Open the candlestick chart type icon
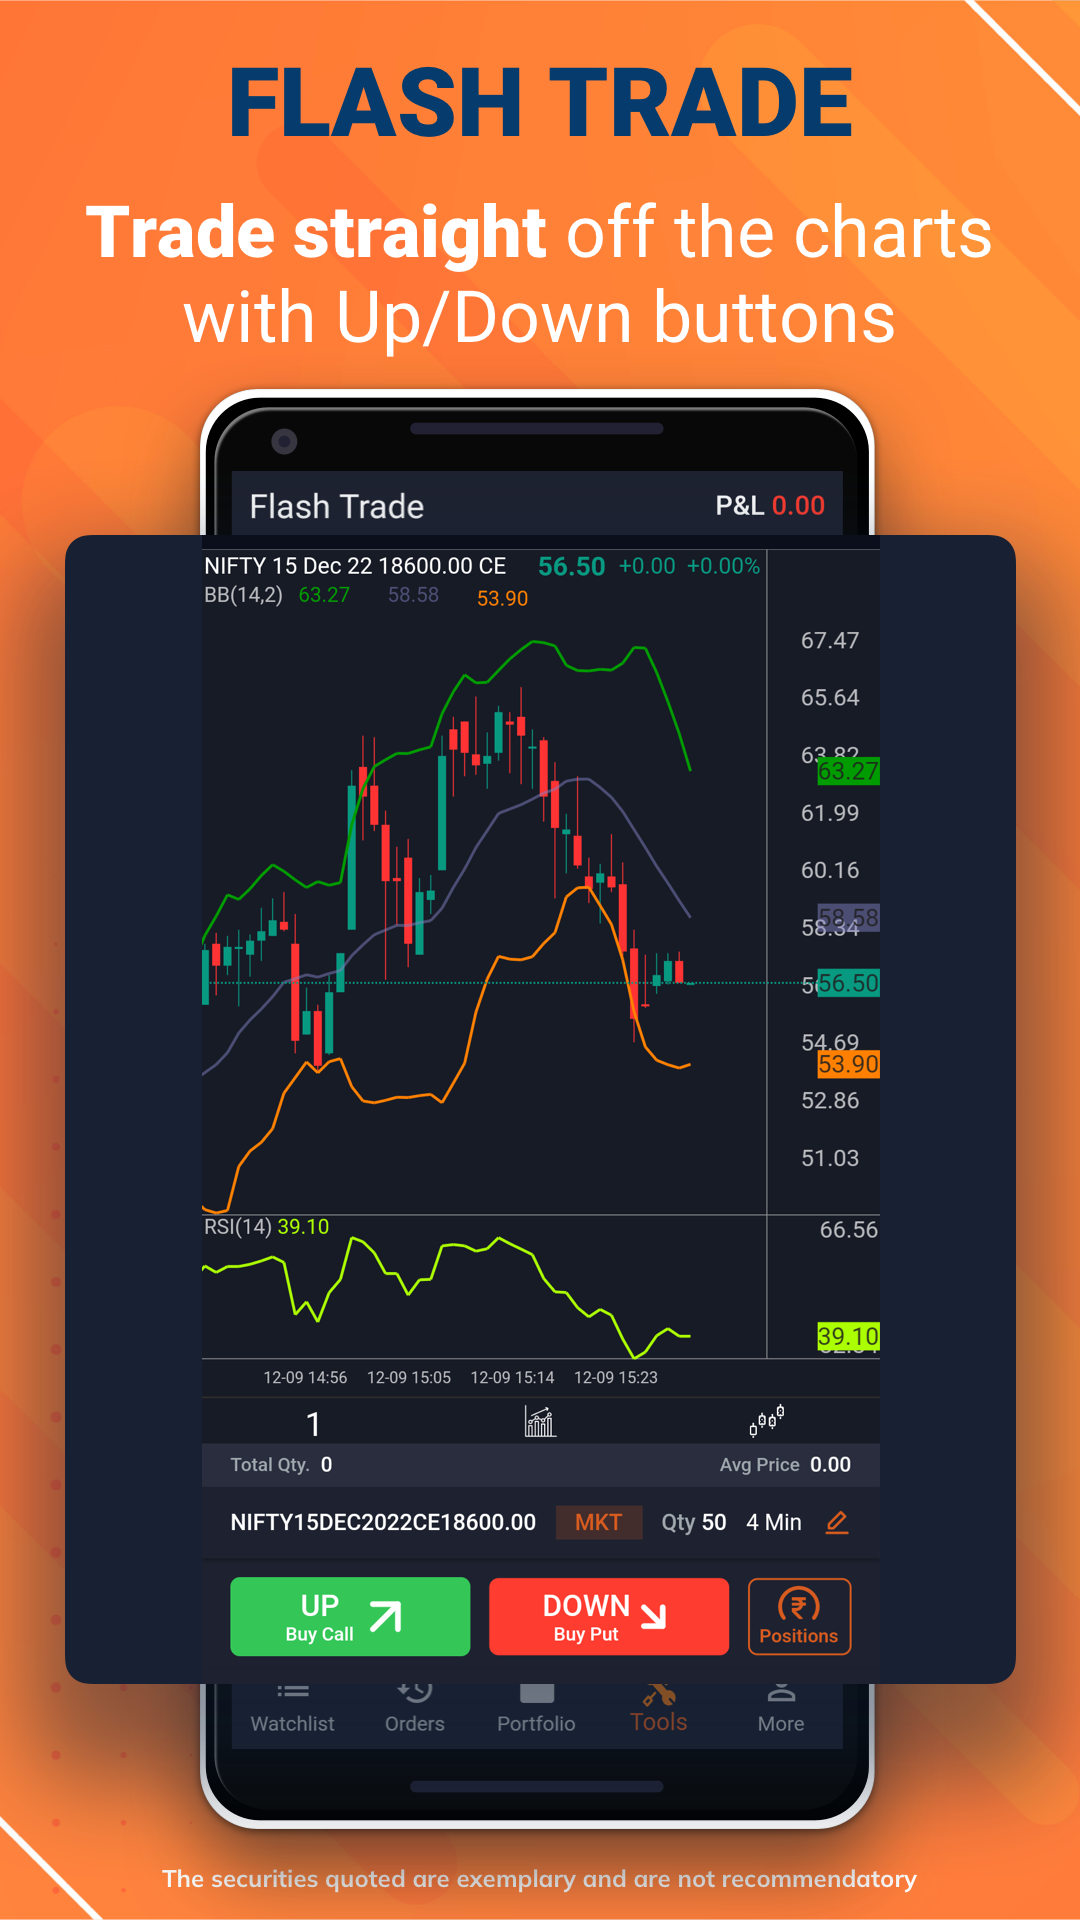 [767, 1421]
